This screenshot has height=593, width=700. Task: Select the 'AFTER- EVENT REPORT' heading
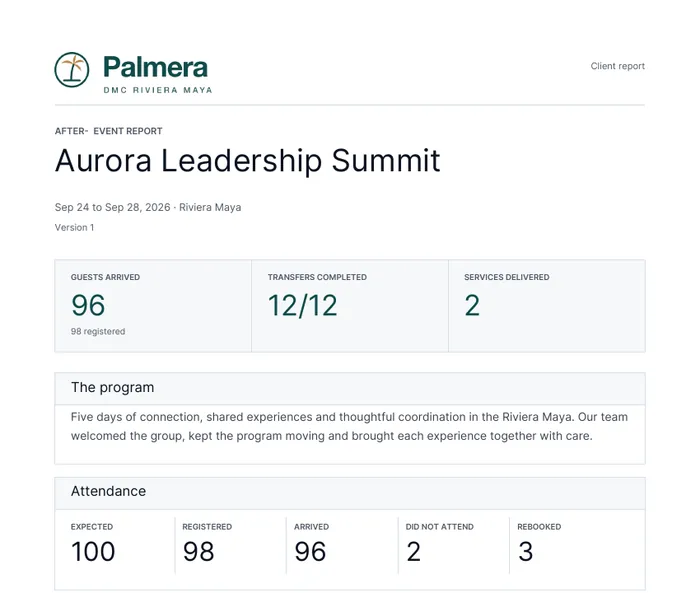108,131
